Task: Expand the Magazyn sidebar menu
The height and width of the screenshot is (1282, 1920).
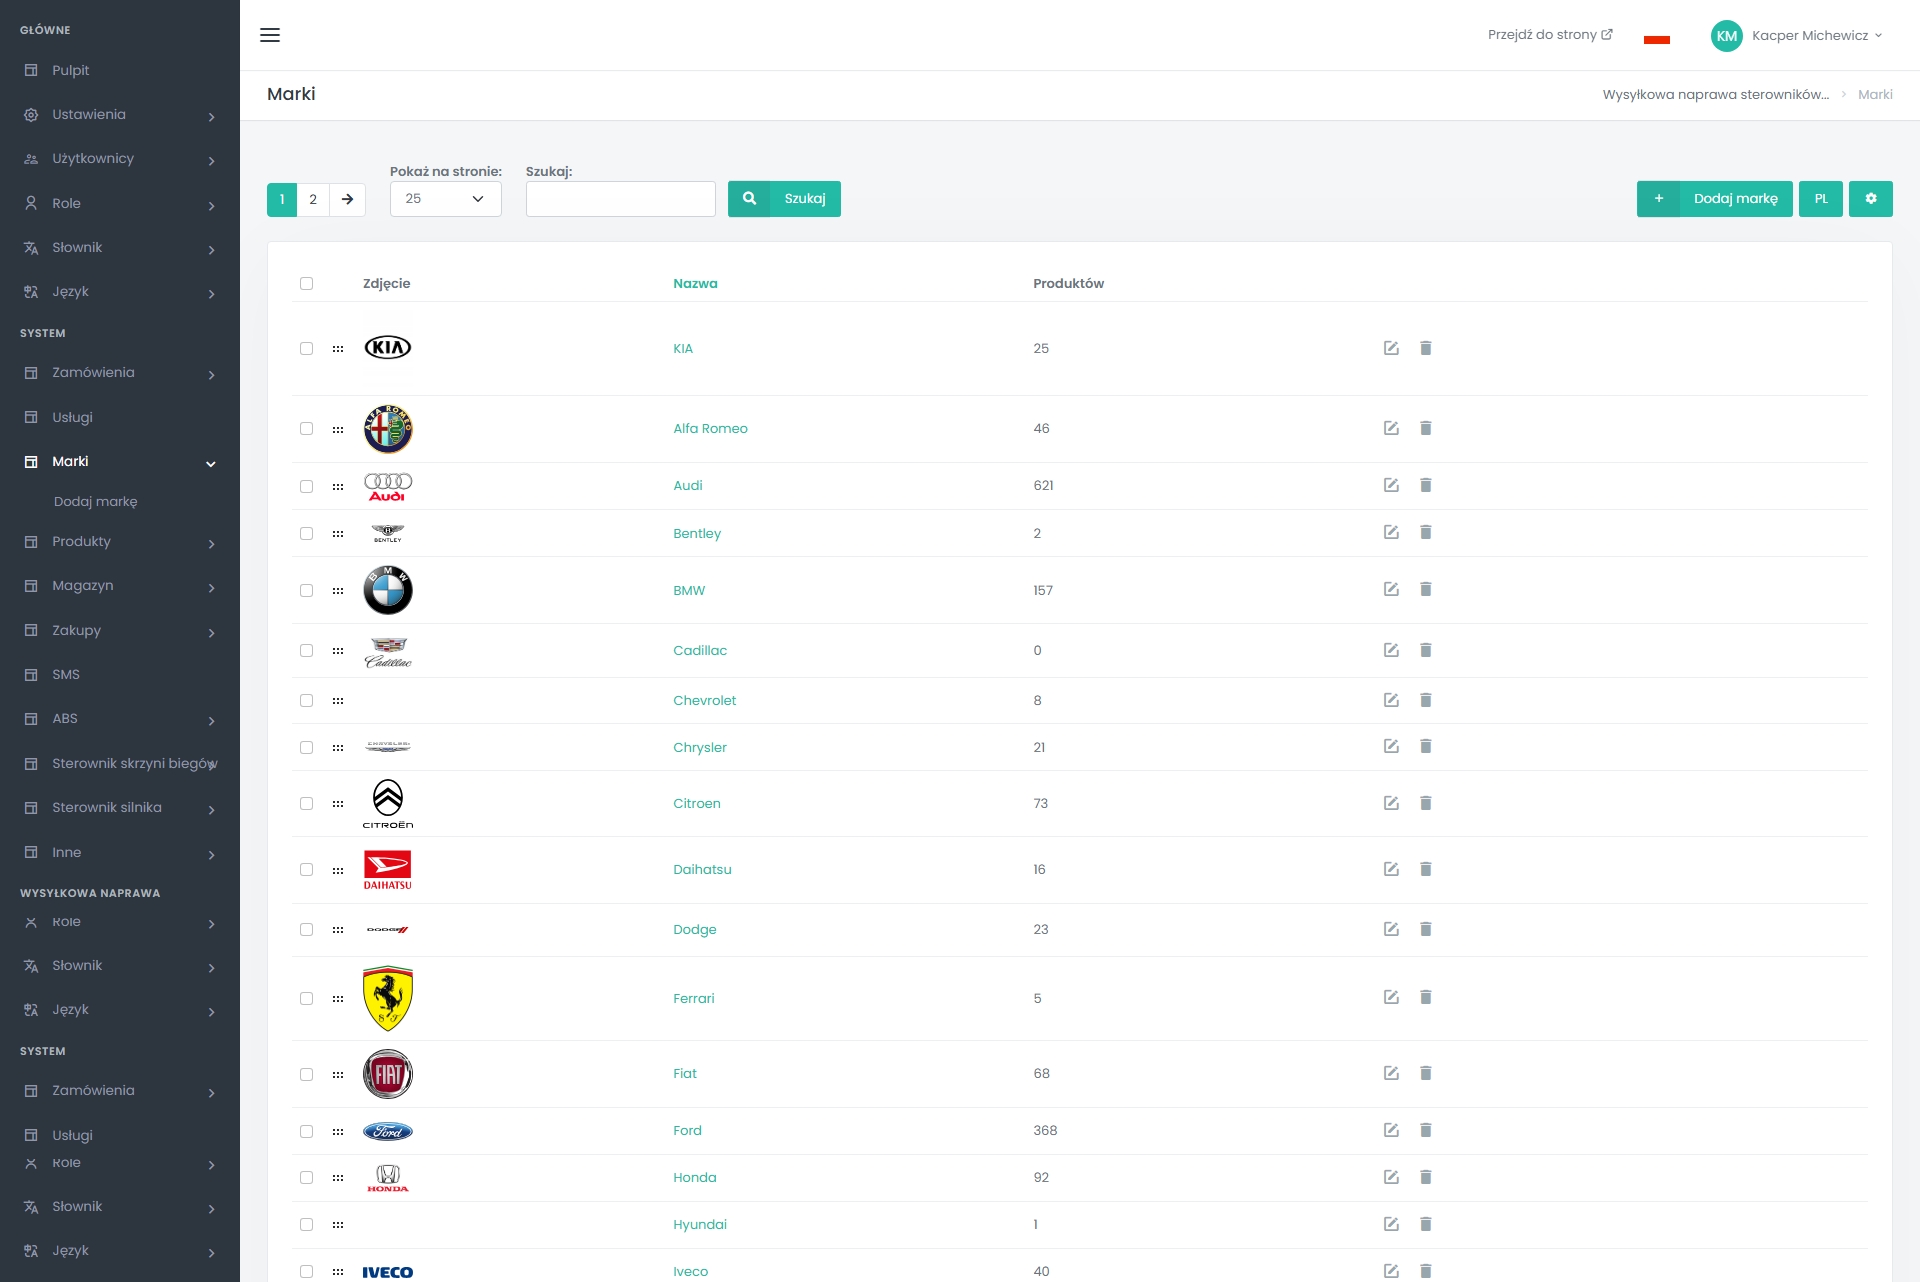Action: 120,586
